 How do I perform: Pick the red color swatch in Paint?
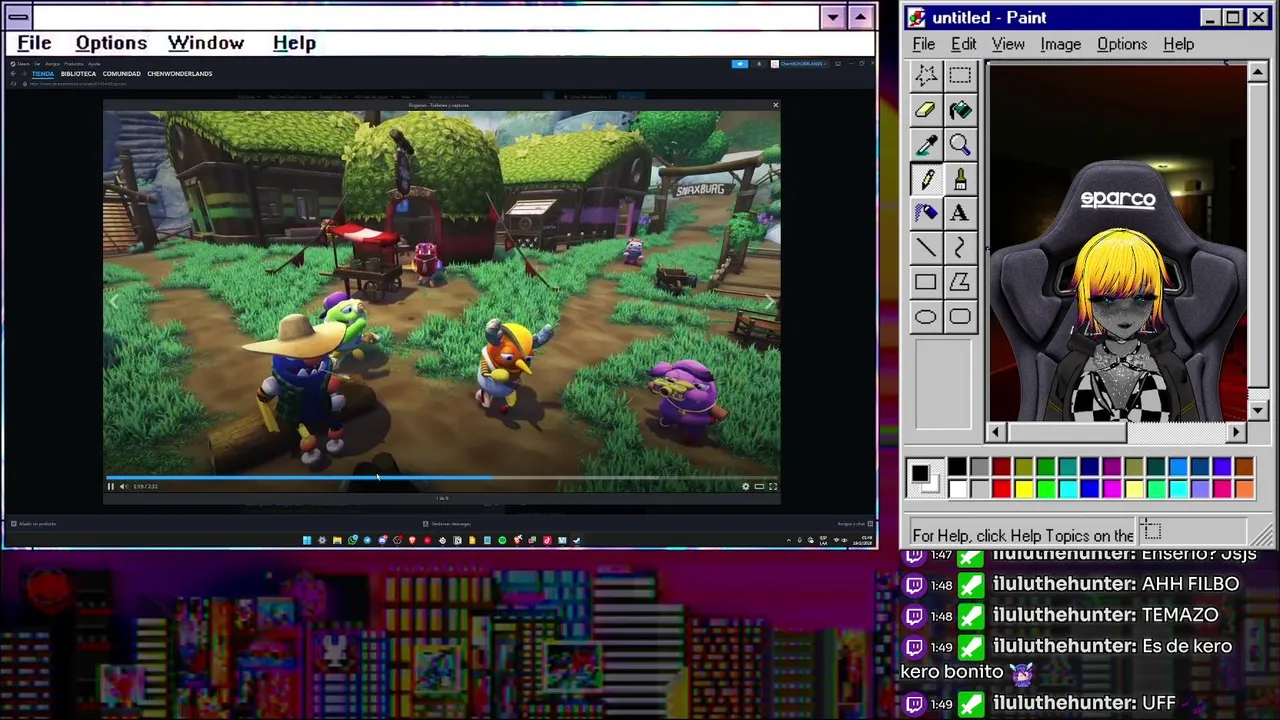(x=1001, y=489)
